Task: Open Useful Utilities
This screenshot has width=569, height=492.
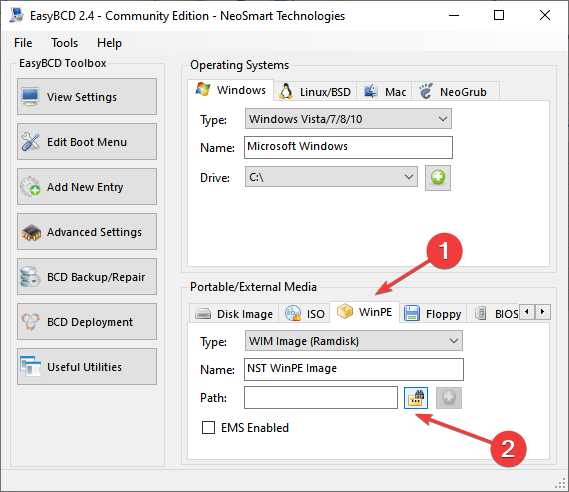Action: click(87, 366)
